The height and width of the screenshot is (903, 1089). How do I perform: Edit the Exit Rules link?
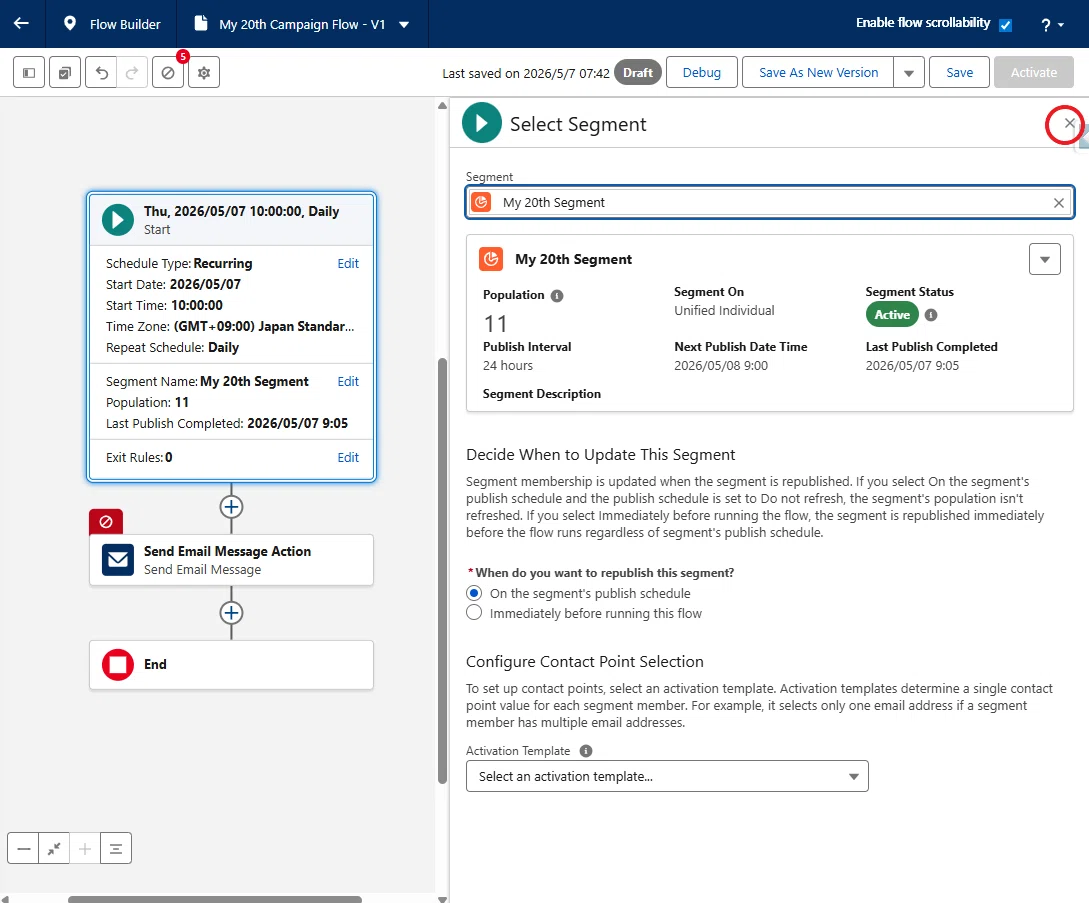point(348,457)
